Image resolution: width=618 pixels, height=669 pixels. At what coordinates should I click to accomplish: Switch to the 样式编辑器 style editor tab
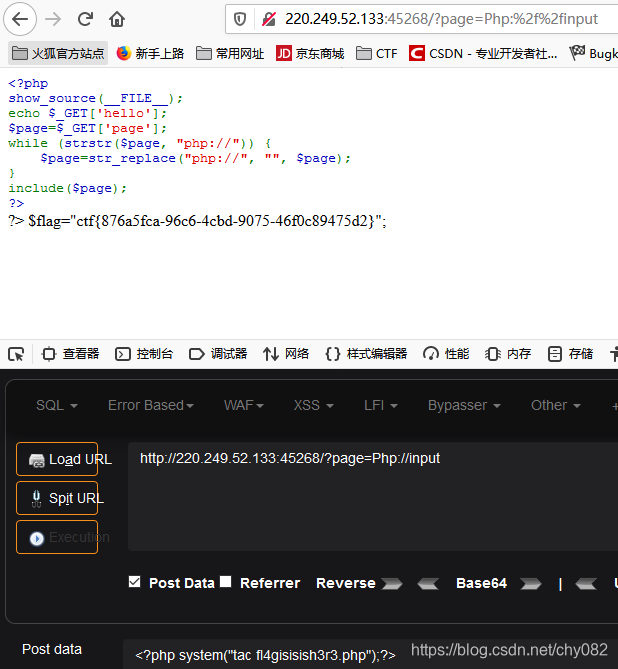366,354
